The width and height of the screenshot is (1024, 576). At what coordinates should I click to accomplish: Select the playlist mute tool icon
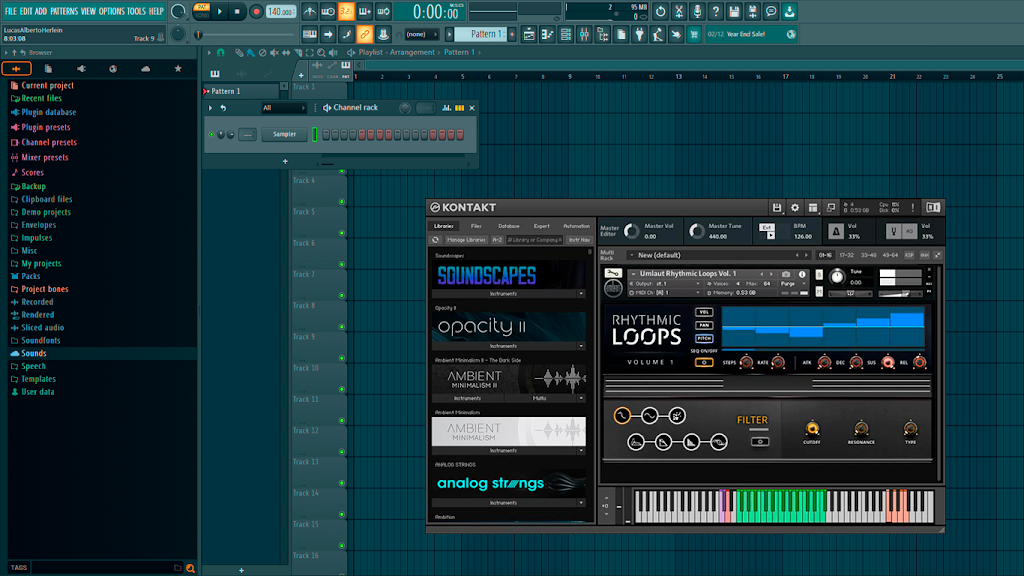pos(274,52)
